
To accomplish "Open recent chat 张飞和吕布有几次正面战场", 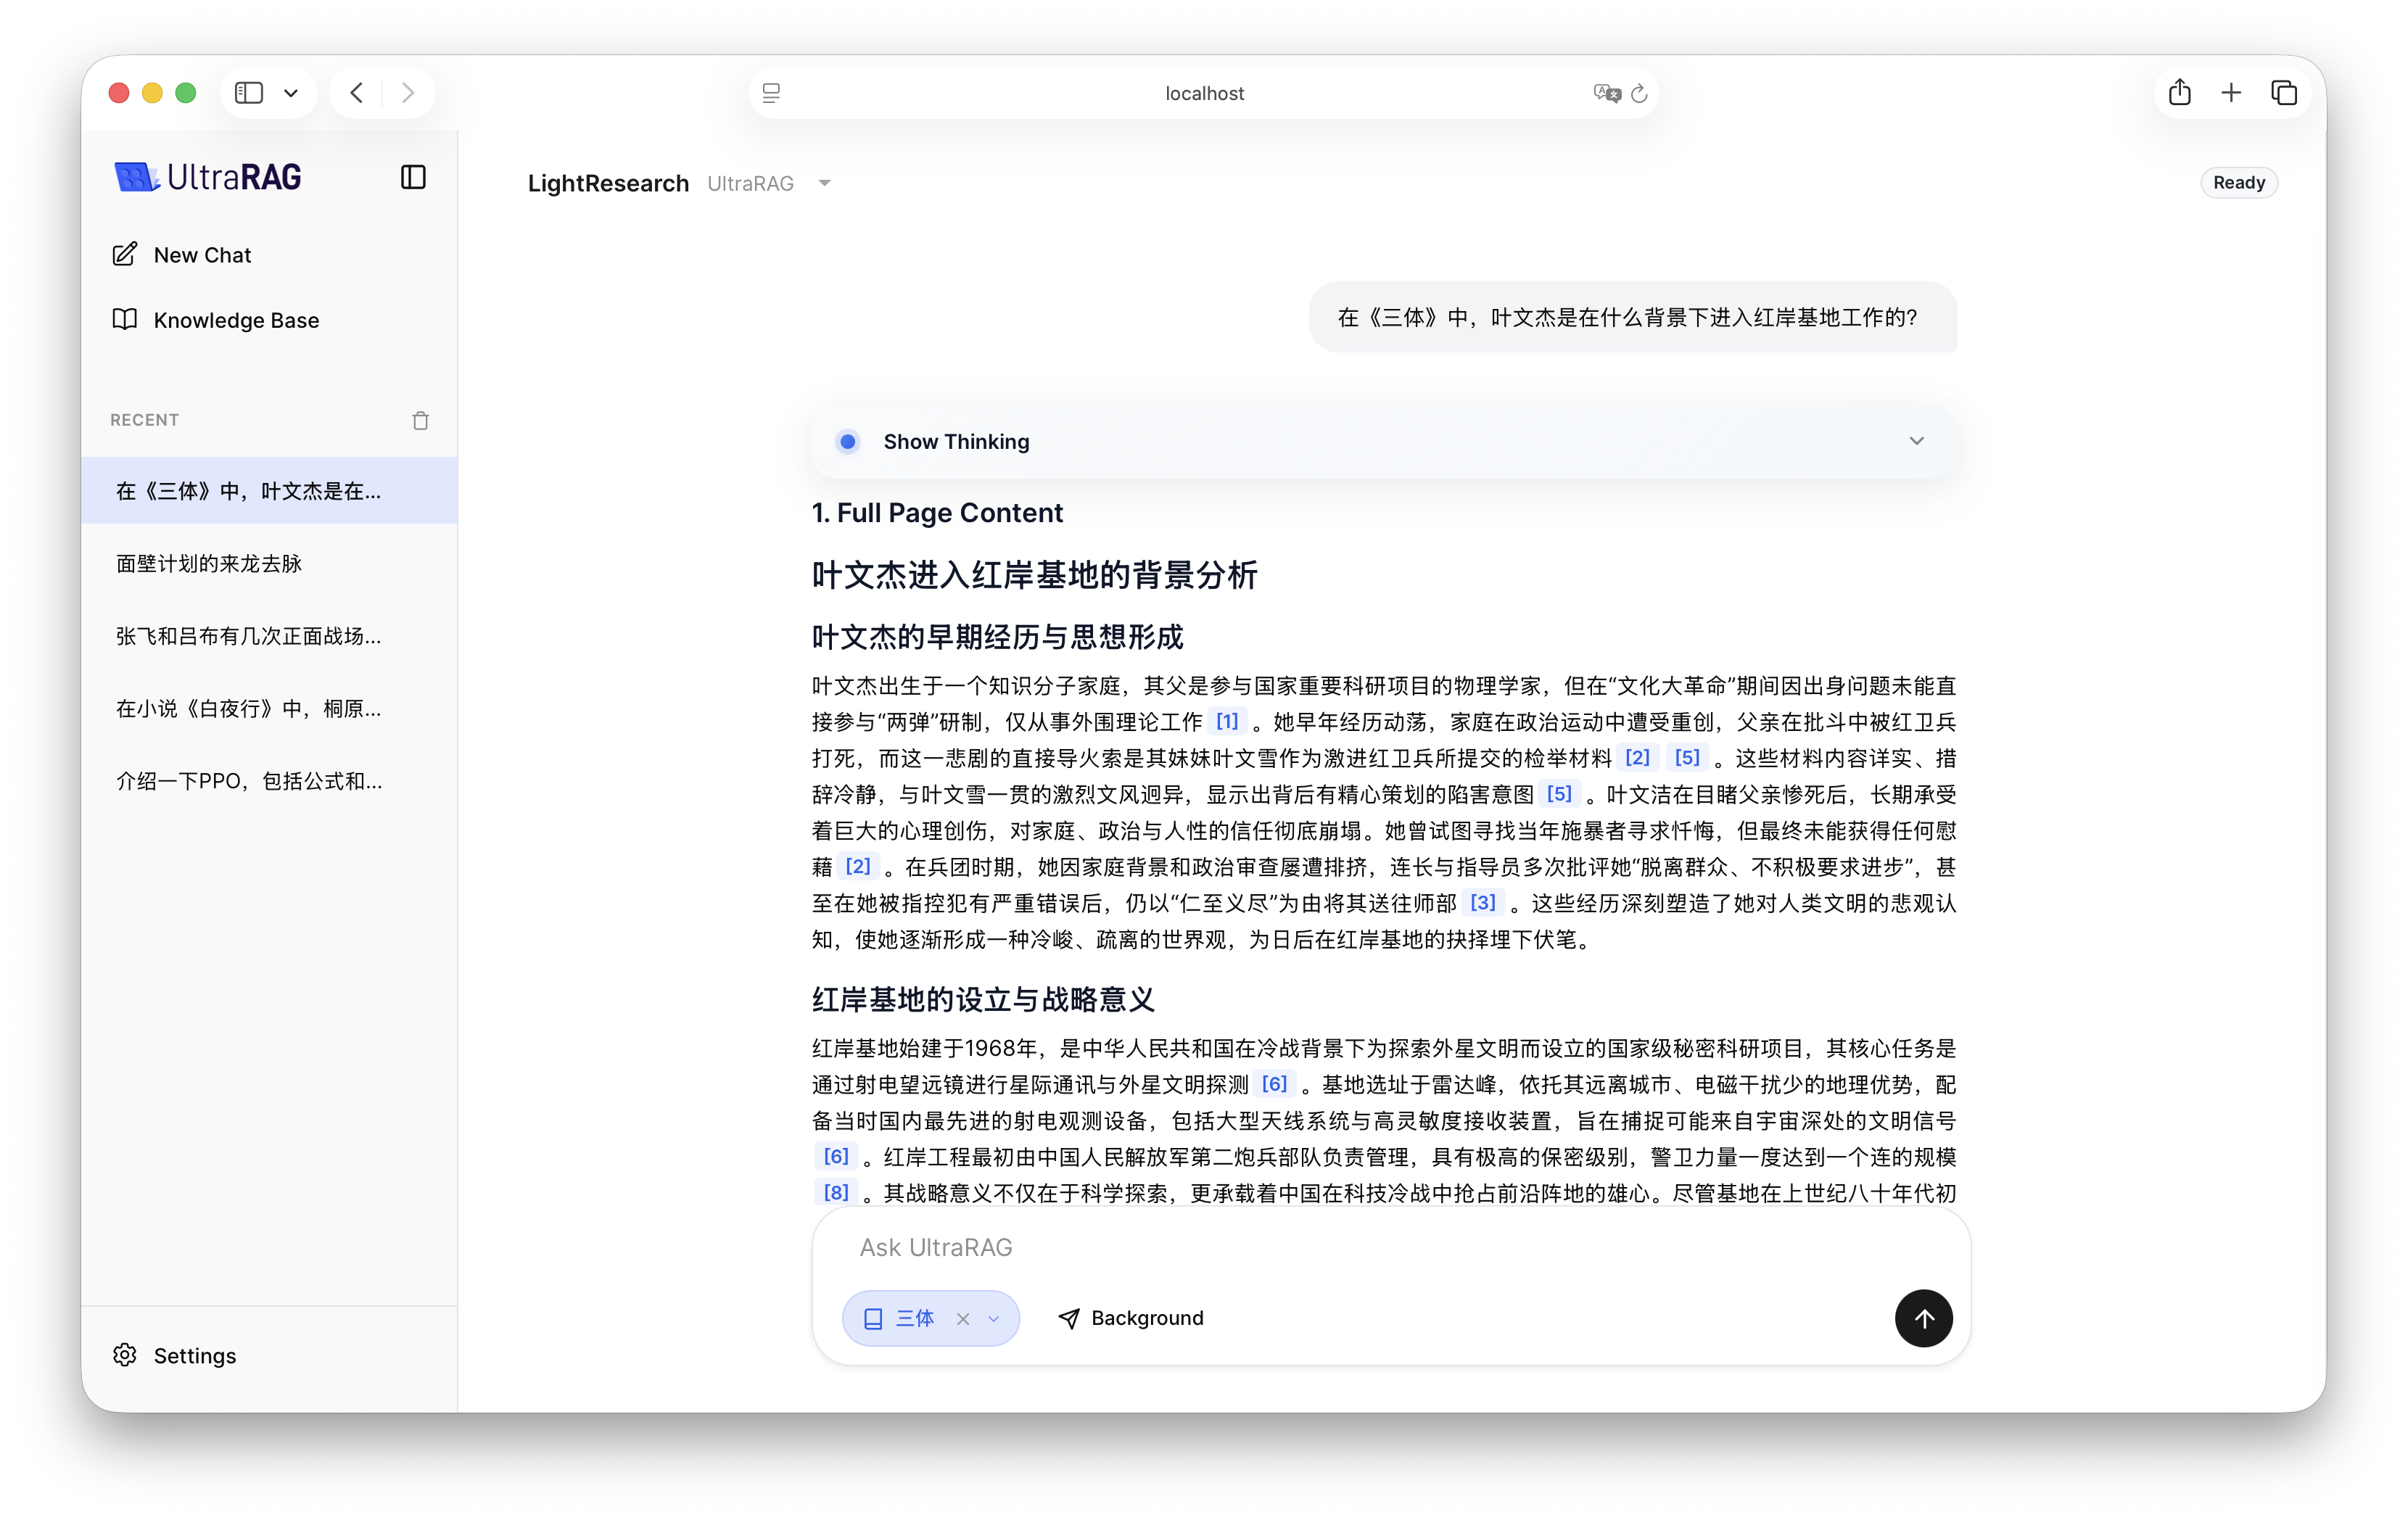I will 248,636.
